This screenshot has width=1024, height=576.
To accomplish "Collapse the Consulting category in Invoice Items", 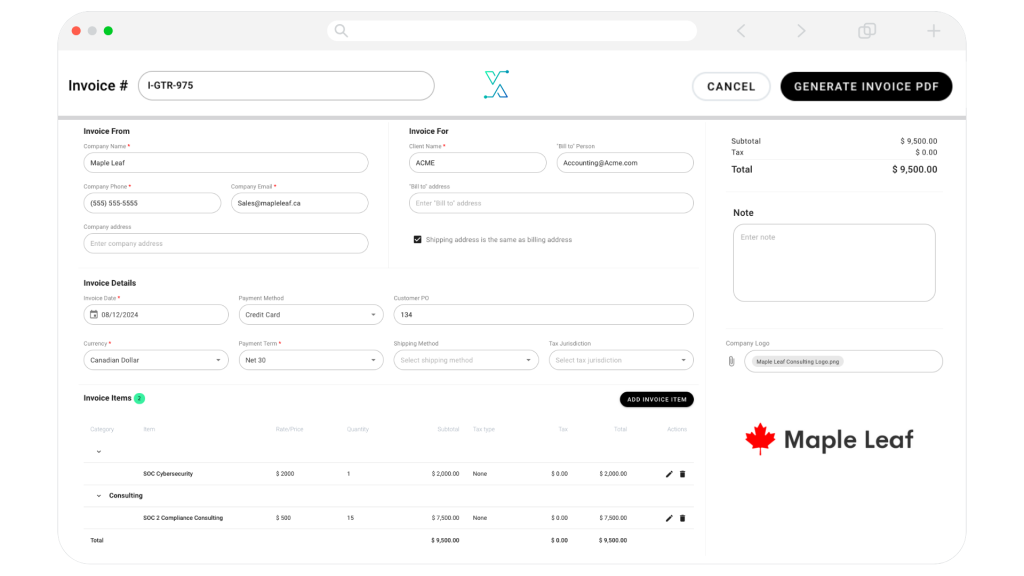I will 97,495.
